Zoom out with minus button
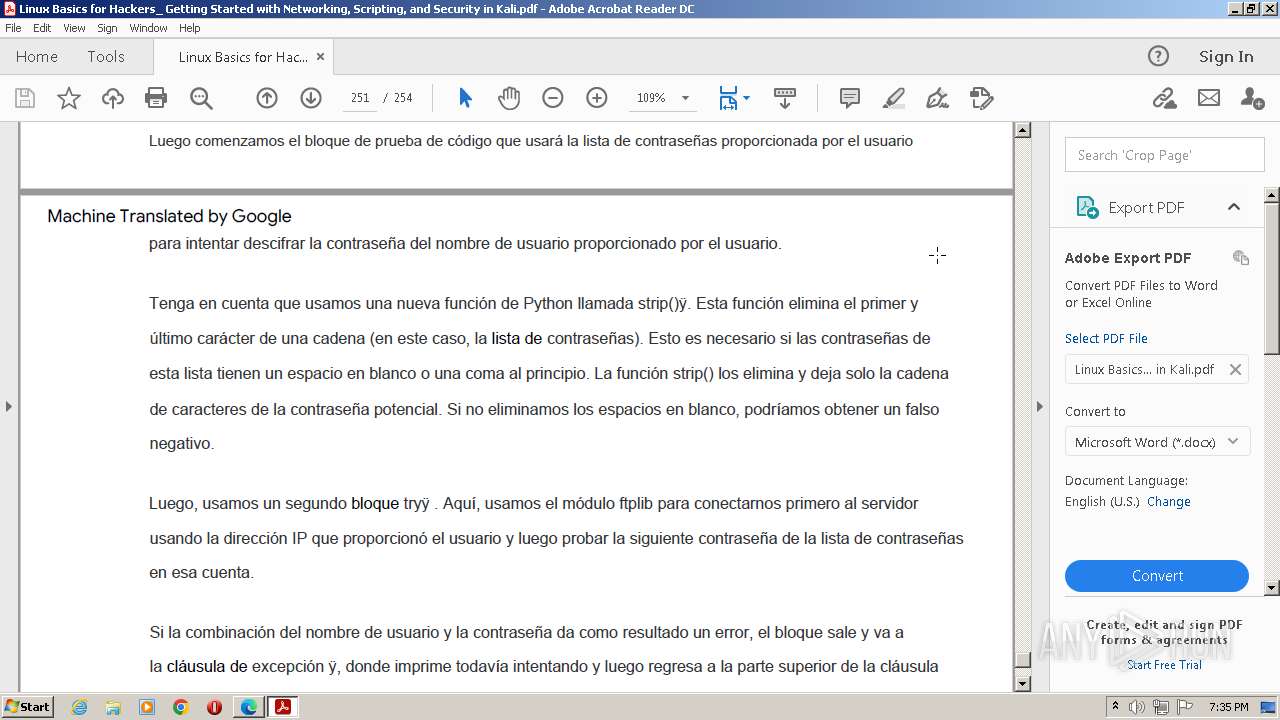Image resolution: width=1280 pixels, height=720 pixels. [553, 98]
